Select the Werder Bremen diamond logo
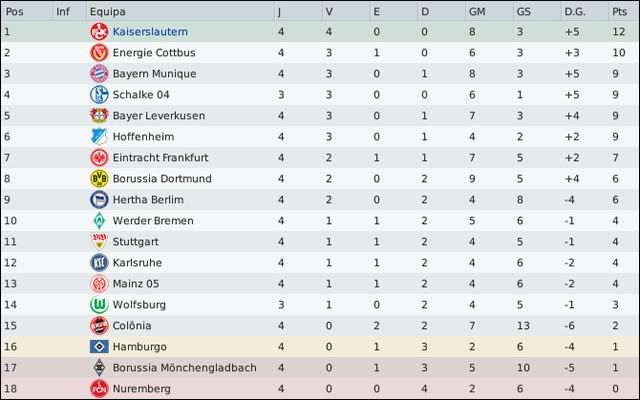 pyautogui.click(x=98, y=221)
